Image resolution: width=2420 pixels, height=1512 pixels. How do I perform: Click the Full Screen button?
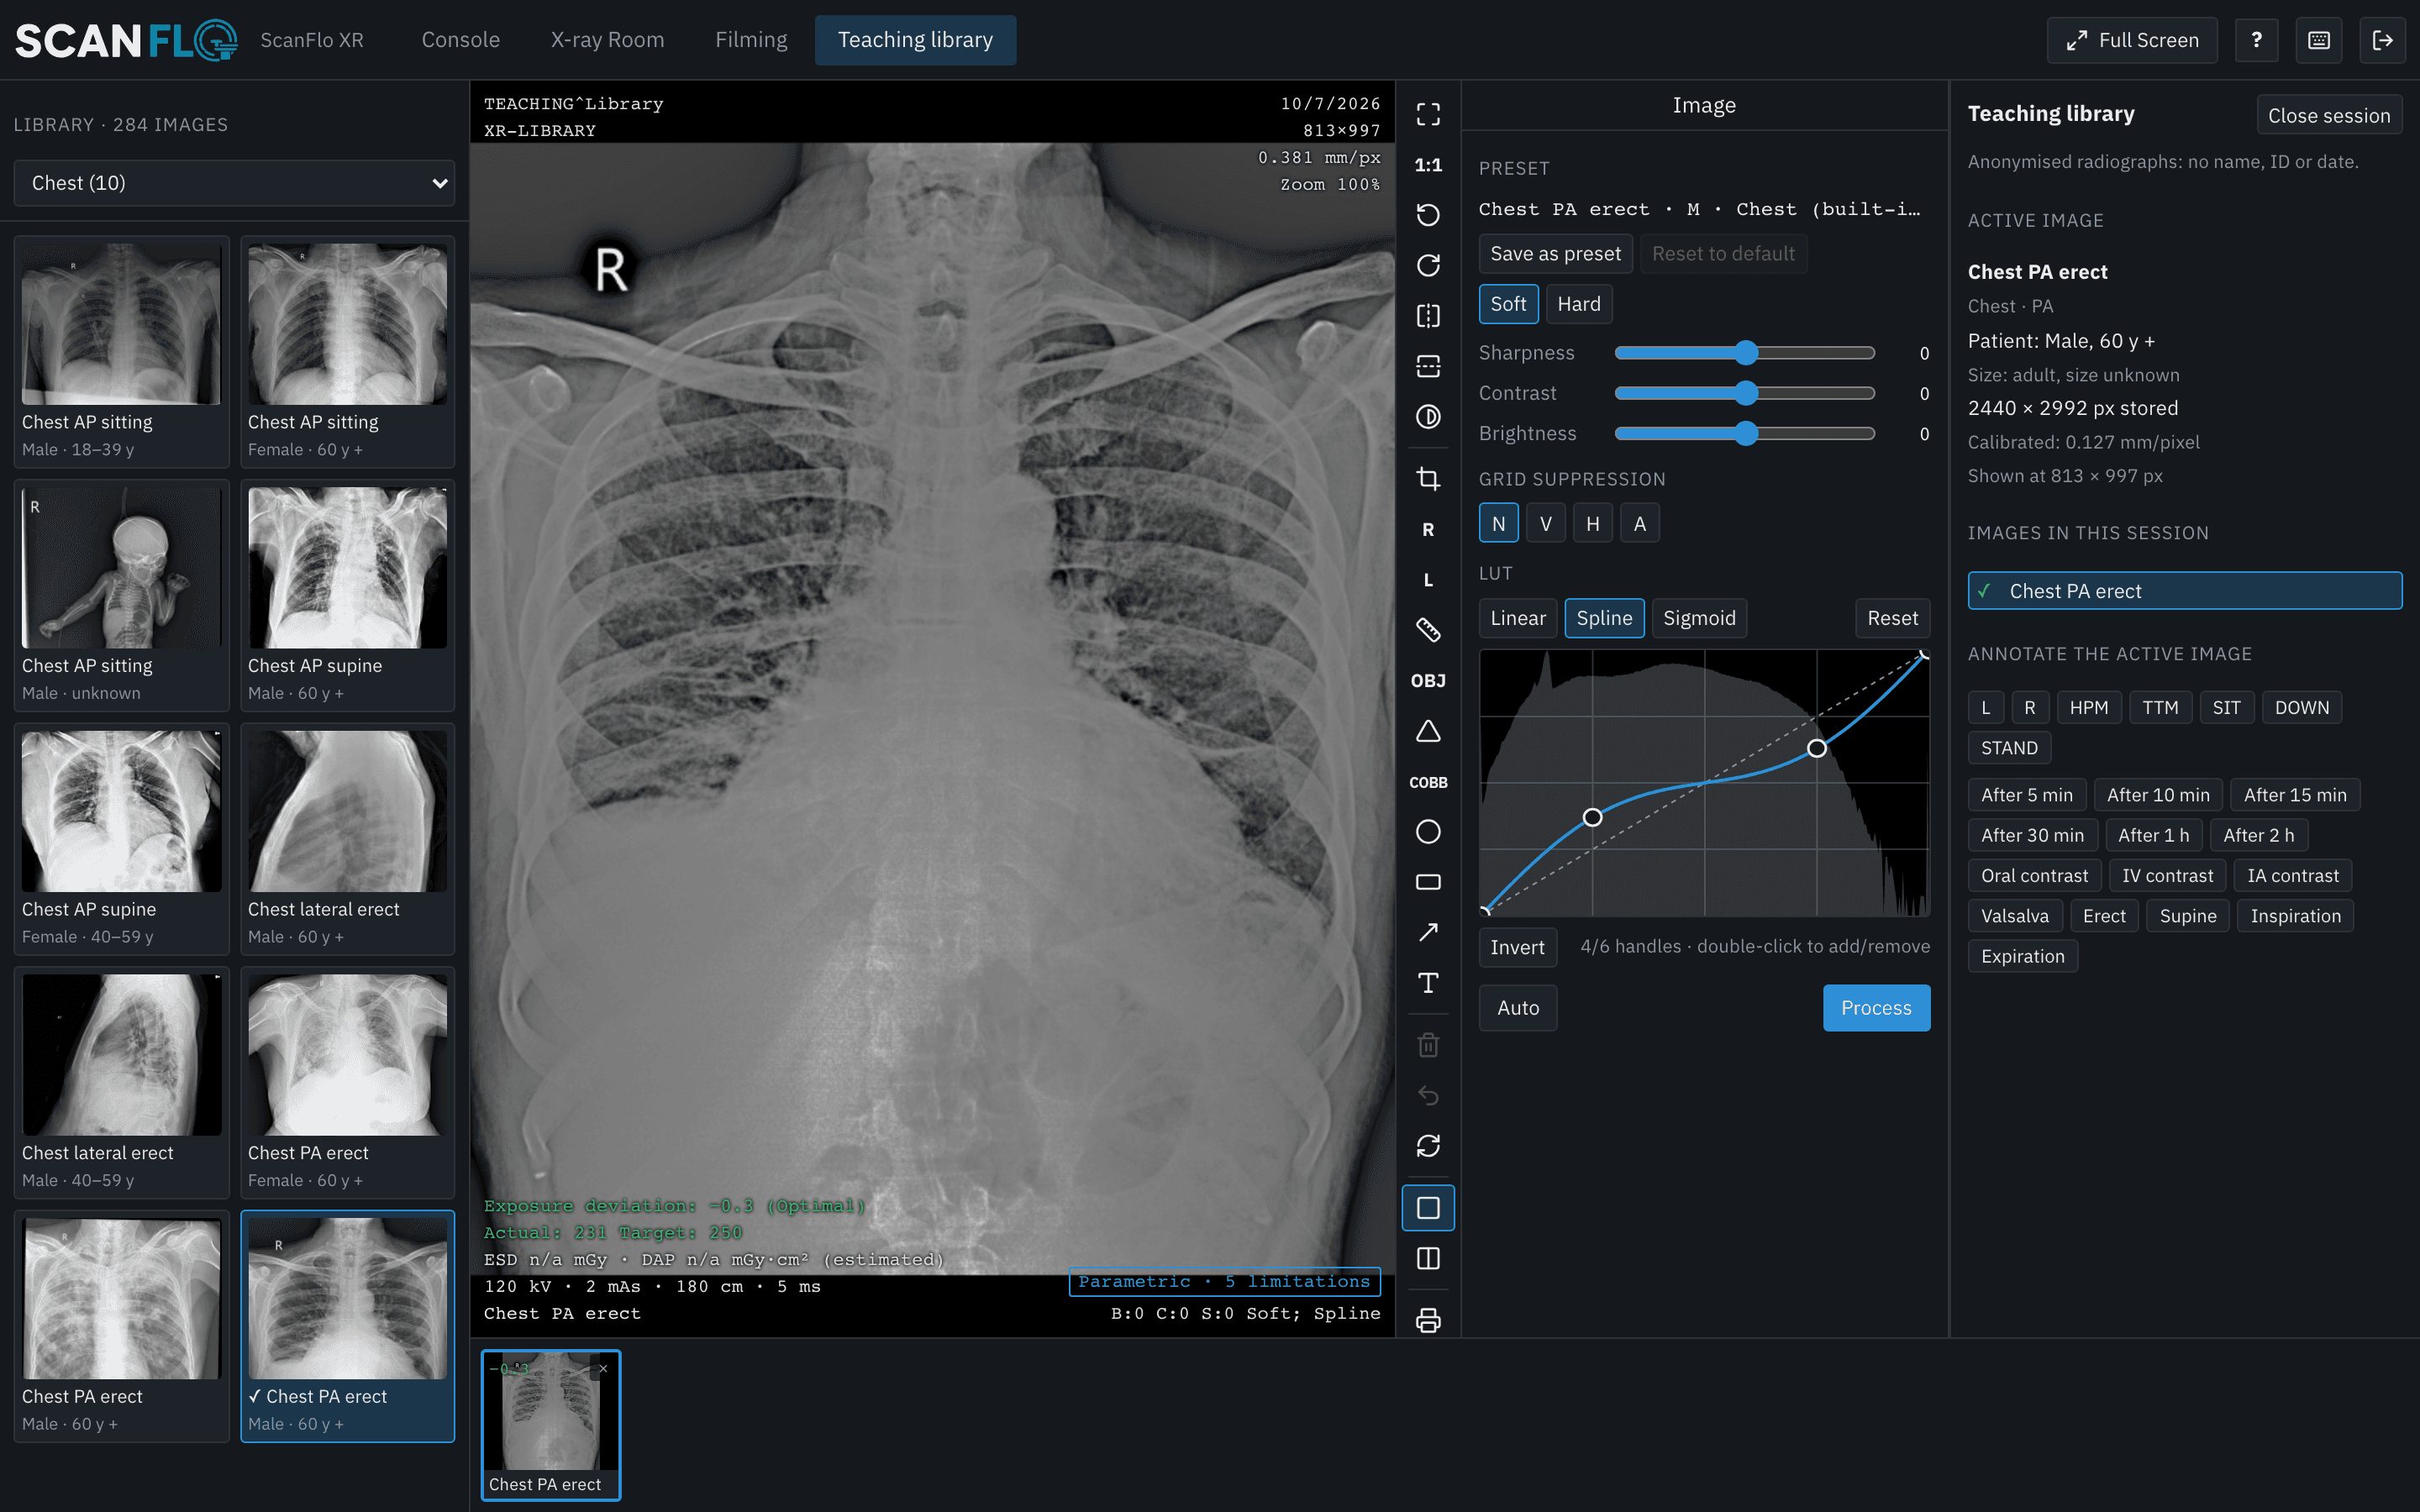(2131, 40)
